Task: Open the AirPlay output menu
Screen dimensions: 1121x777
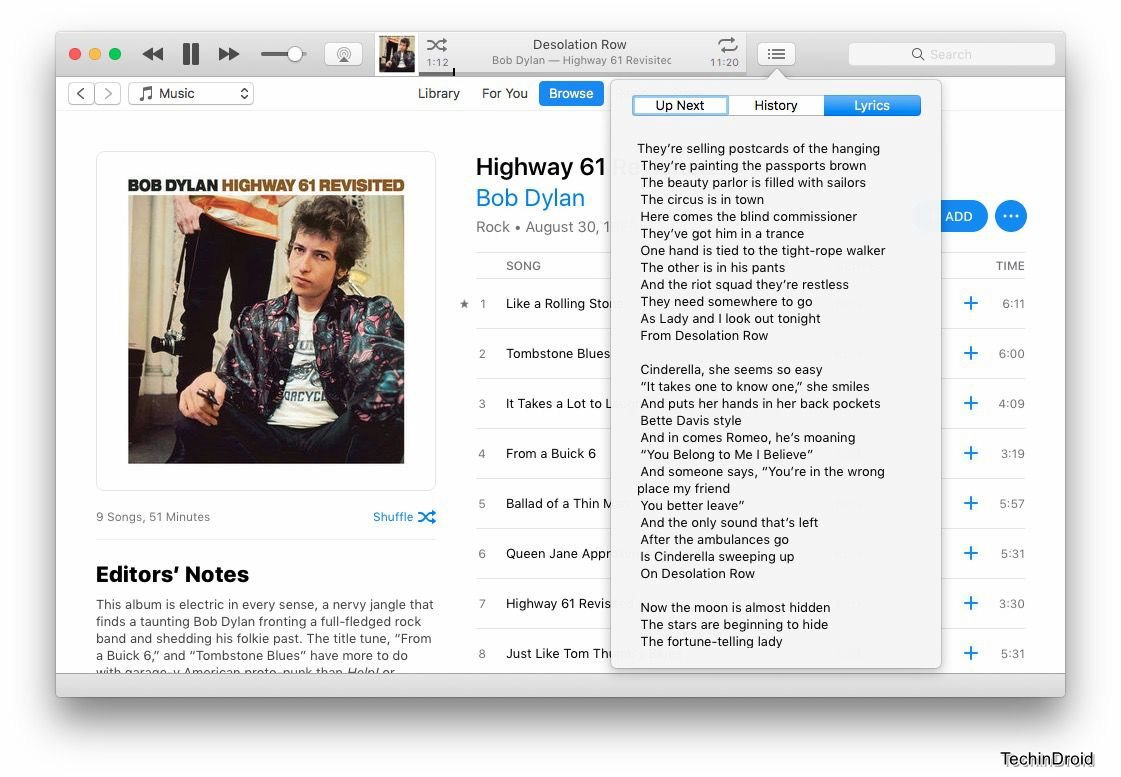Action: (343, 54)
